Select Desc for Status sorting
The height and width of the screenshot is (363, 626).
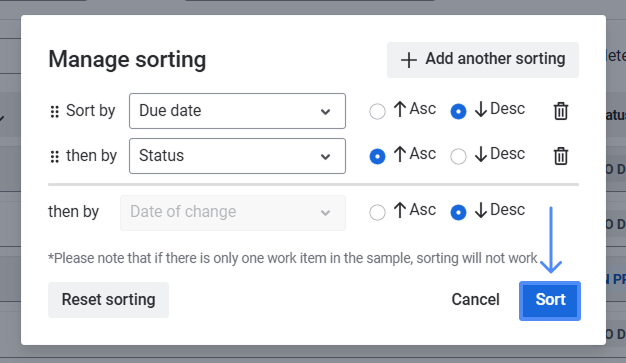(458, 156)
